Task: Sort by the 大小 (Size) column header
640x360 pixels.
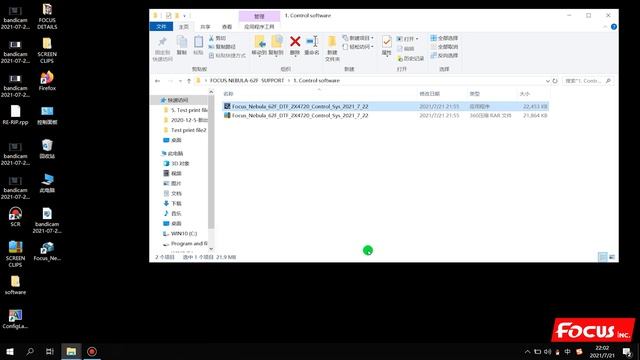Action: pyautogui.click(x=525, y=94)
